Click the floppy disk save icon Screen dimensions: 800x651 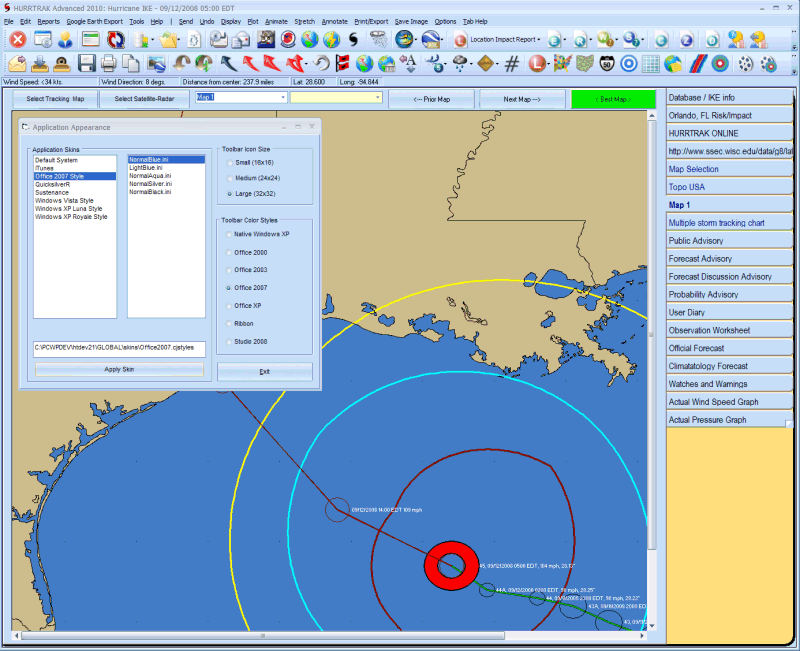pyautogui.click(x=86, y=64)
